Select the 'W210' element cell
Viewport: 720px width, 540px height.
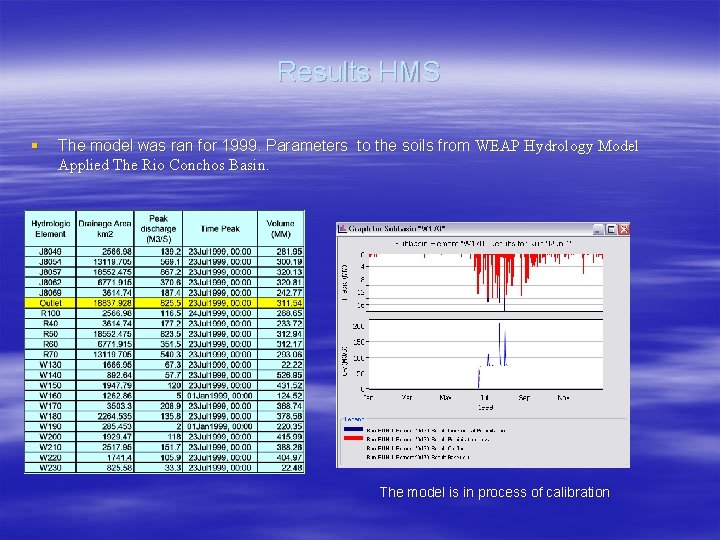point(51,447)
